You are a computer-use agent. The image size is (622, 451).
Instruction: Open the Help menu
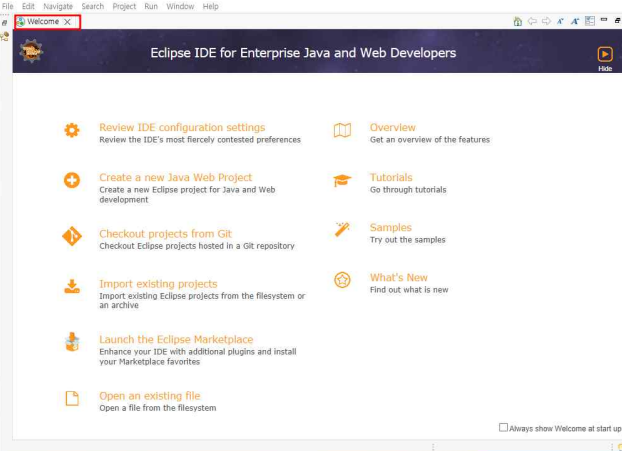[x=210, y=6]
